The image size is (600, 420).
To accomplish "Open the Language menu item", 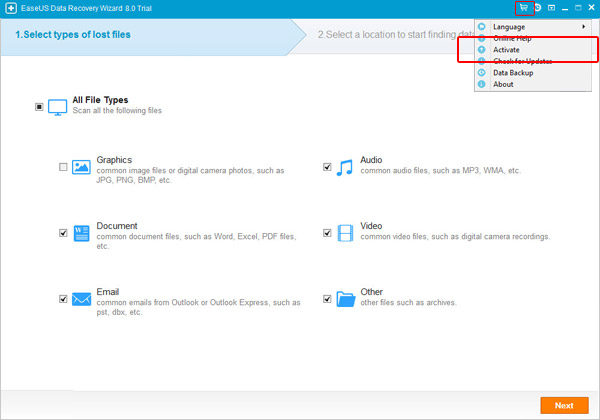I will (x=533, y=26).
